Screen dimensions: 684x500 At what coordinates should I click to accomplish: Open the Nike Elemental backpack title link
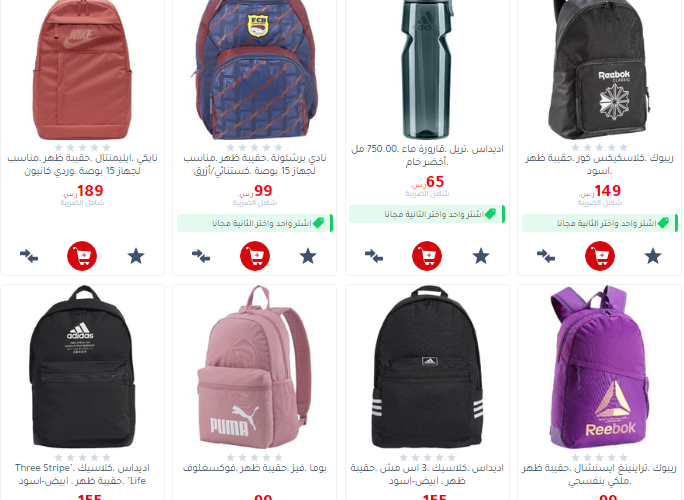coord(82,164)
